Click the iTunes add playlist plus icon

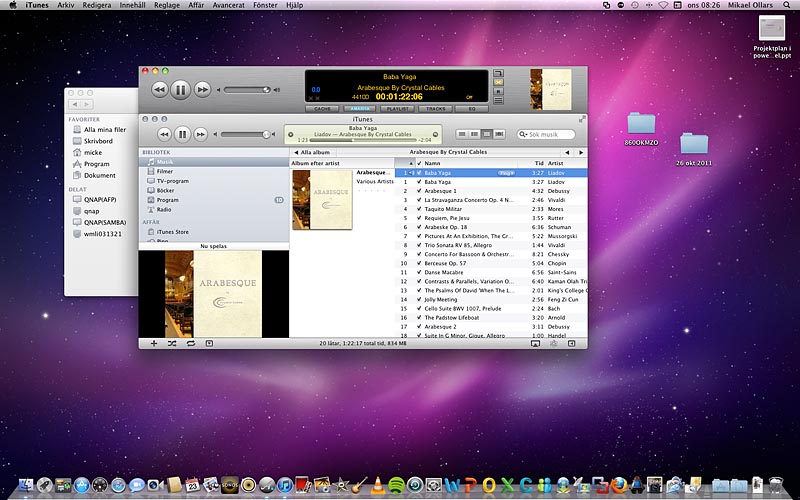(154, 343)
